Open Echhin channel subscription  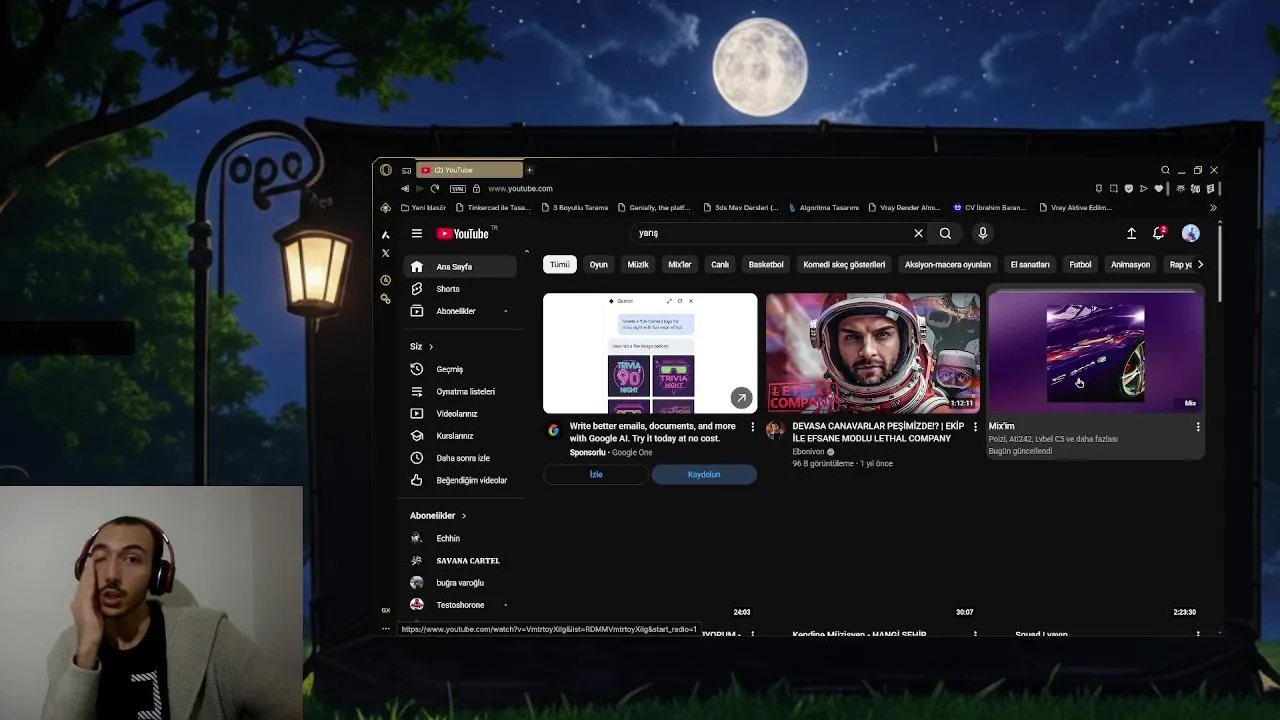(460, 538)
